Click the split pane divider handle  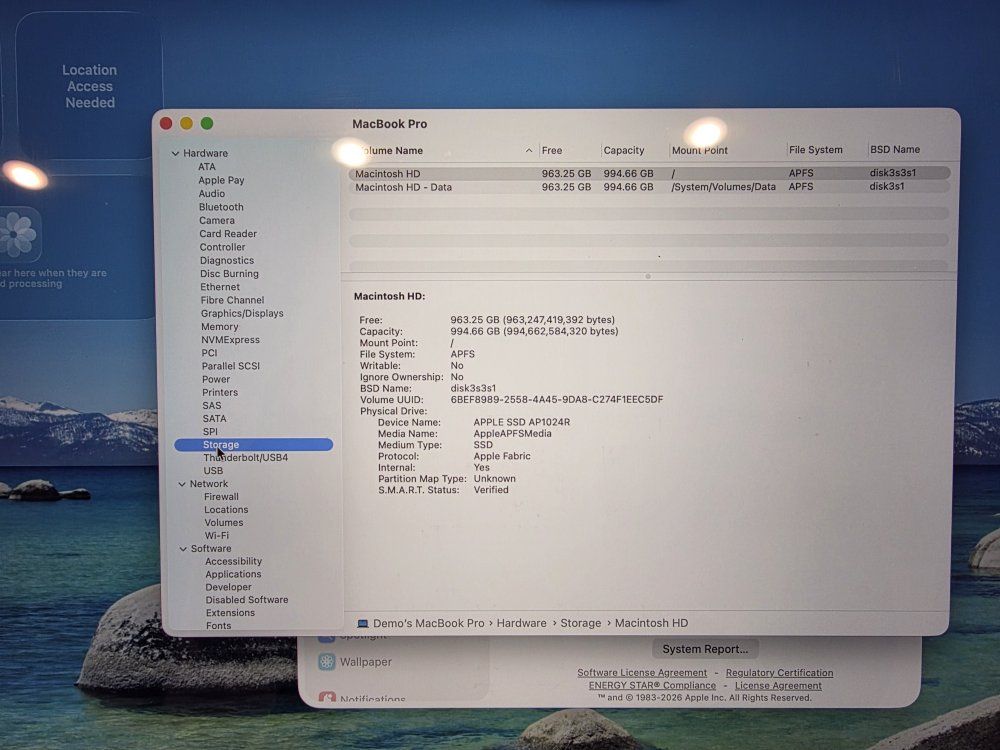(x=648, y=276)
